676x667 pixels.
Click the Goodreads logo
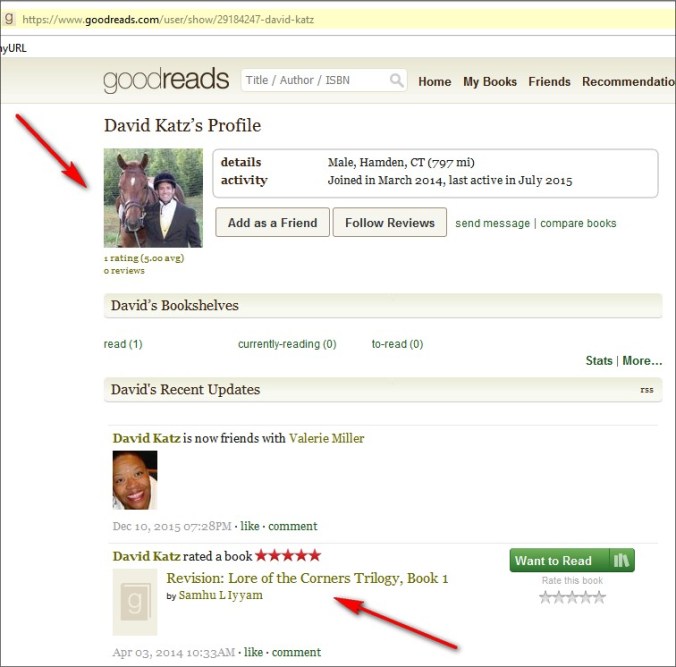pyautogui.click(x=166, y=81)
